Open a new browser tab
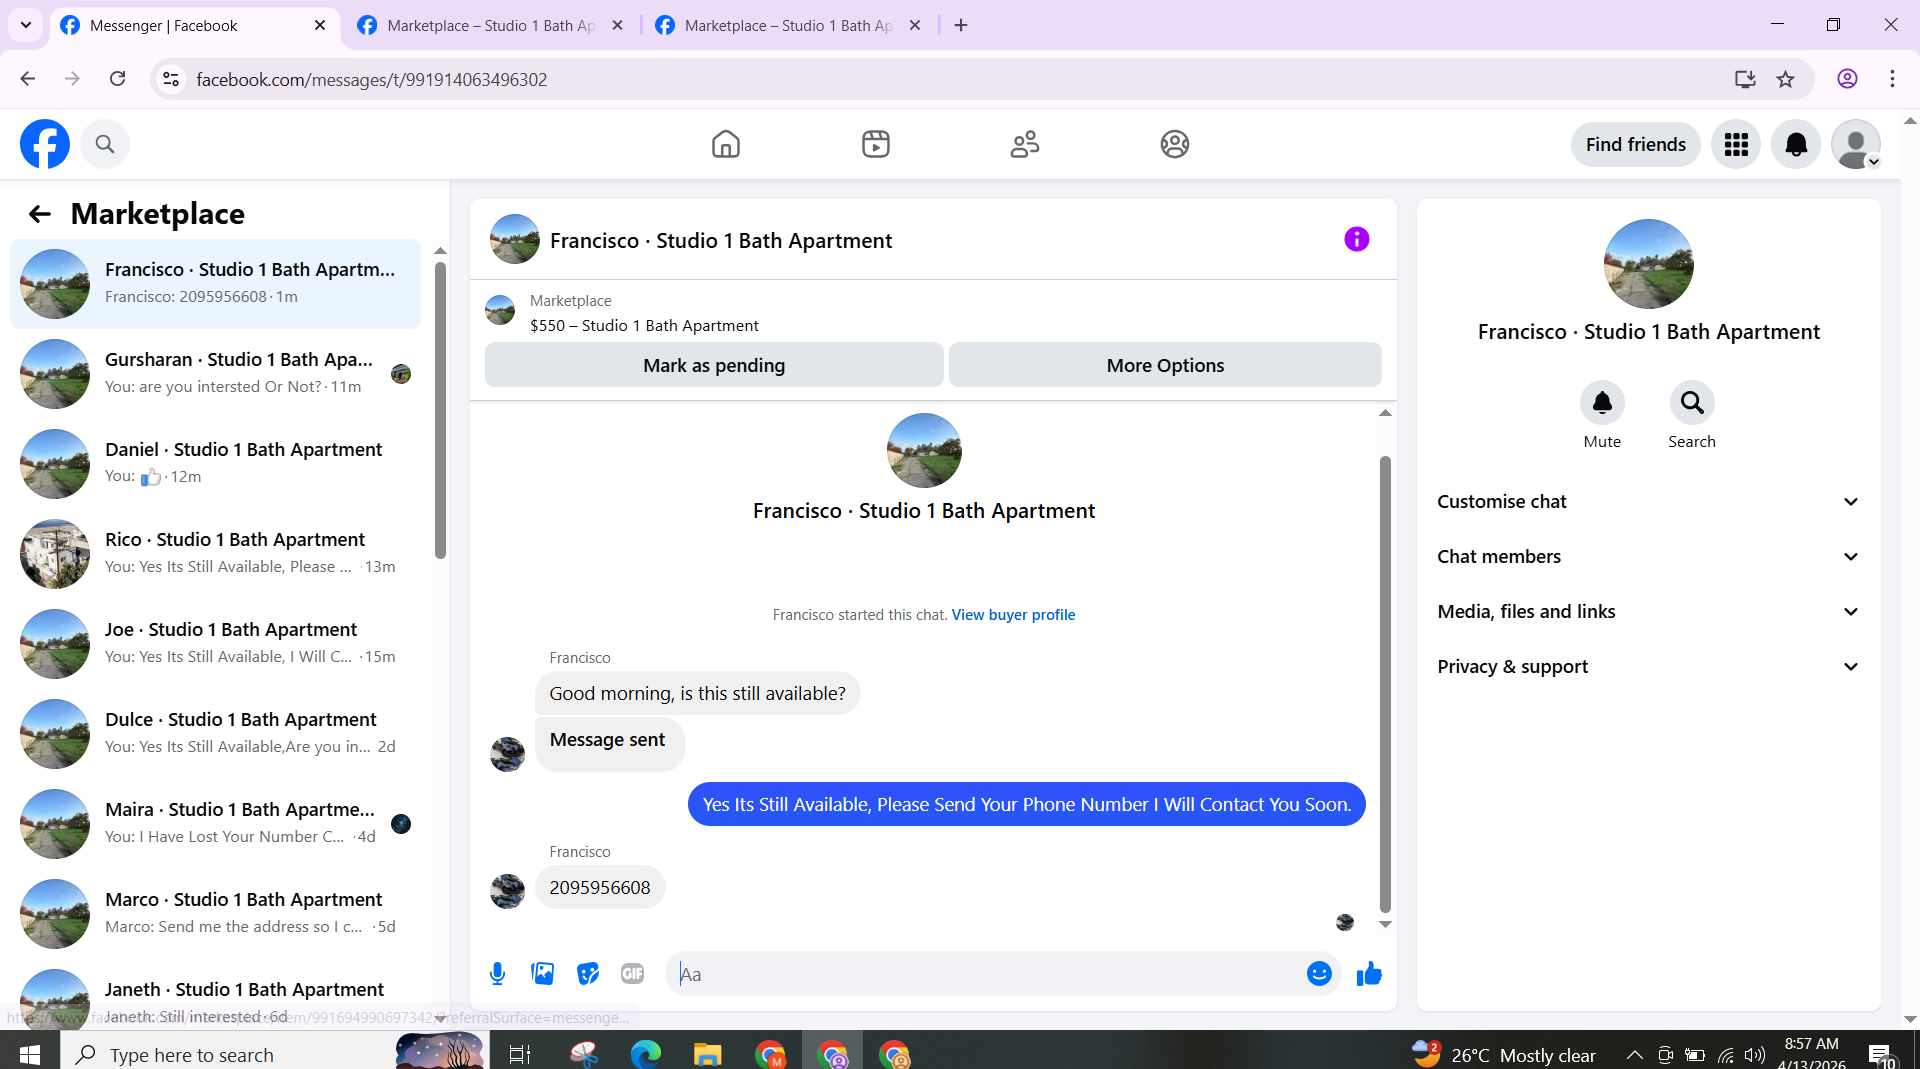 961,26
